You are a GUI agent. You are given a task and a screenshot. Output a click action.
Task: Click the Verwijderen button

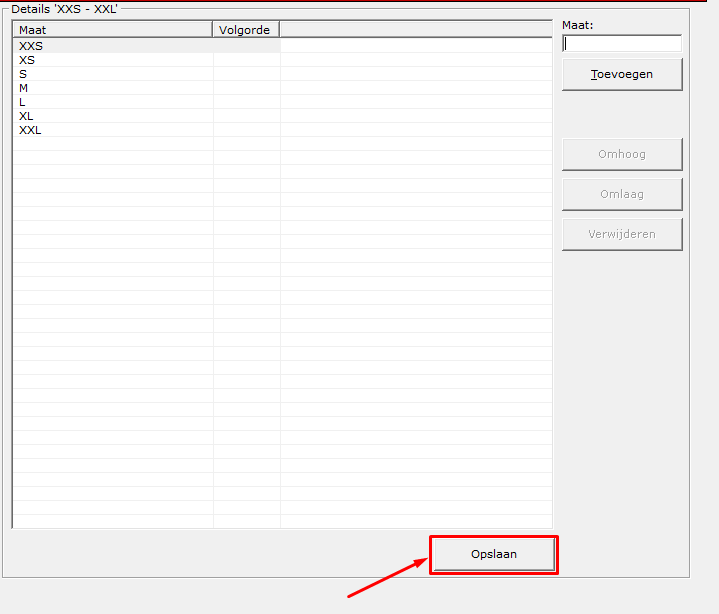point(622,234)
